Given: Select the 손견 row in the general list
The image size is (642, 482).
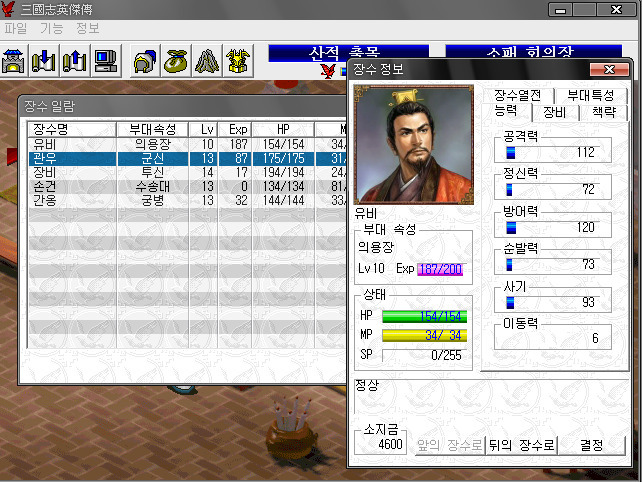Looking at the screenshot, I should [188, 186].
